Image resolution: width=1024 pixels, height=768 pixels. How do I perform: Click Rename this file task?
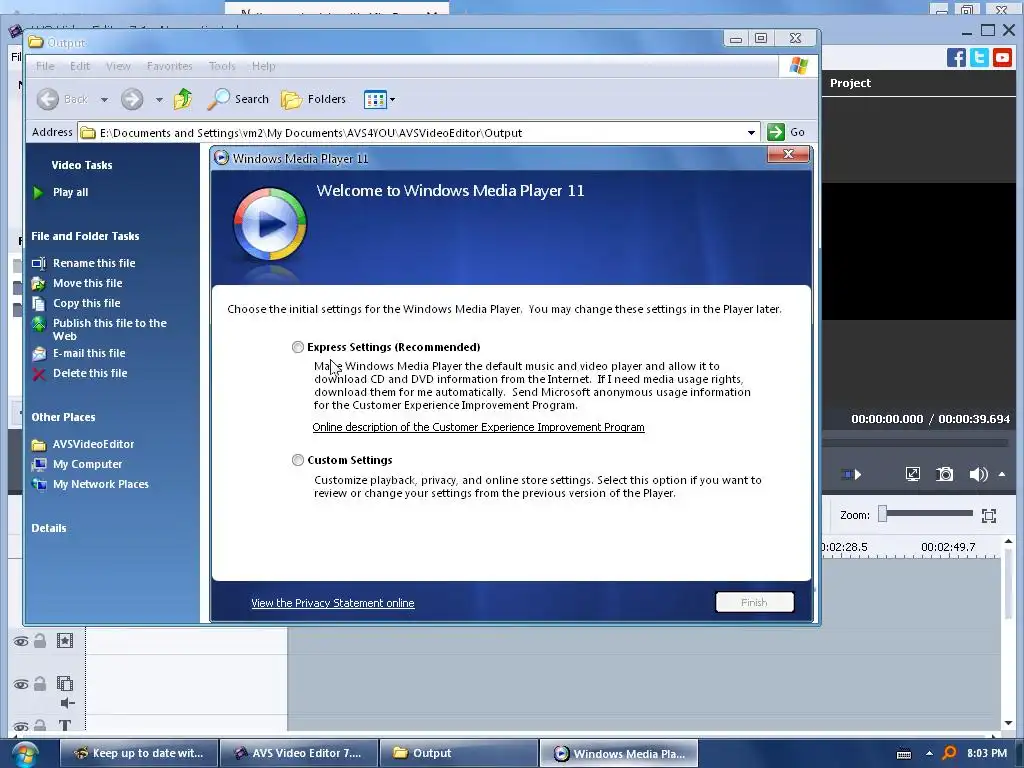(94, 263)
